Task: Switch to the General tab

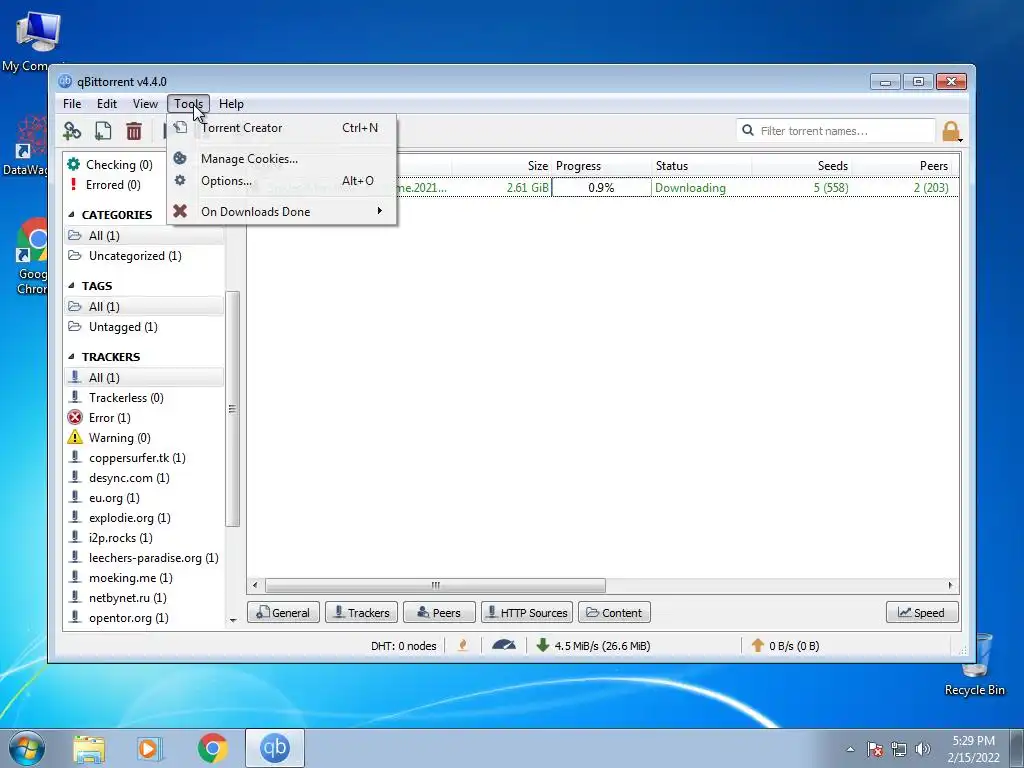Action: (x=283, y=613)
